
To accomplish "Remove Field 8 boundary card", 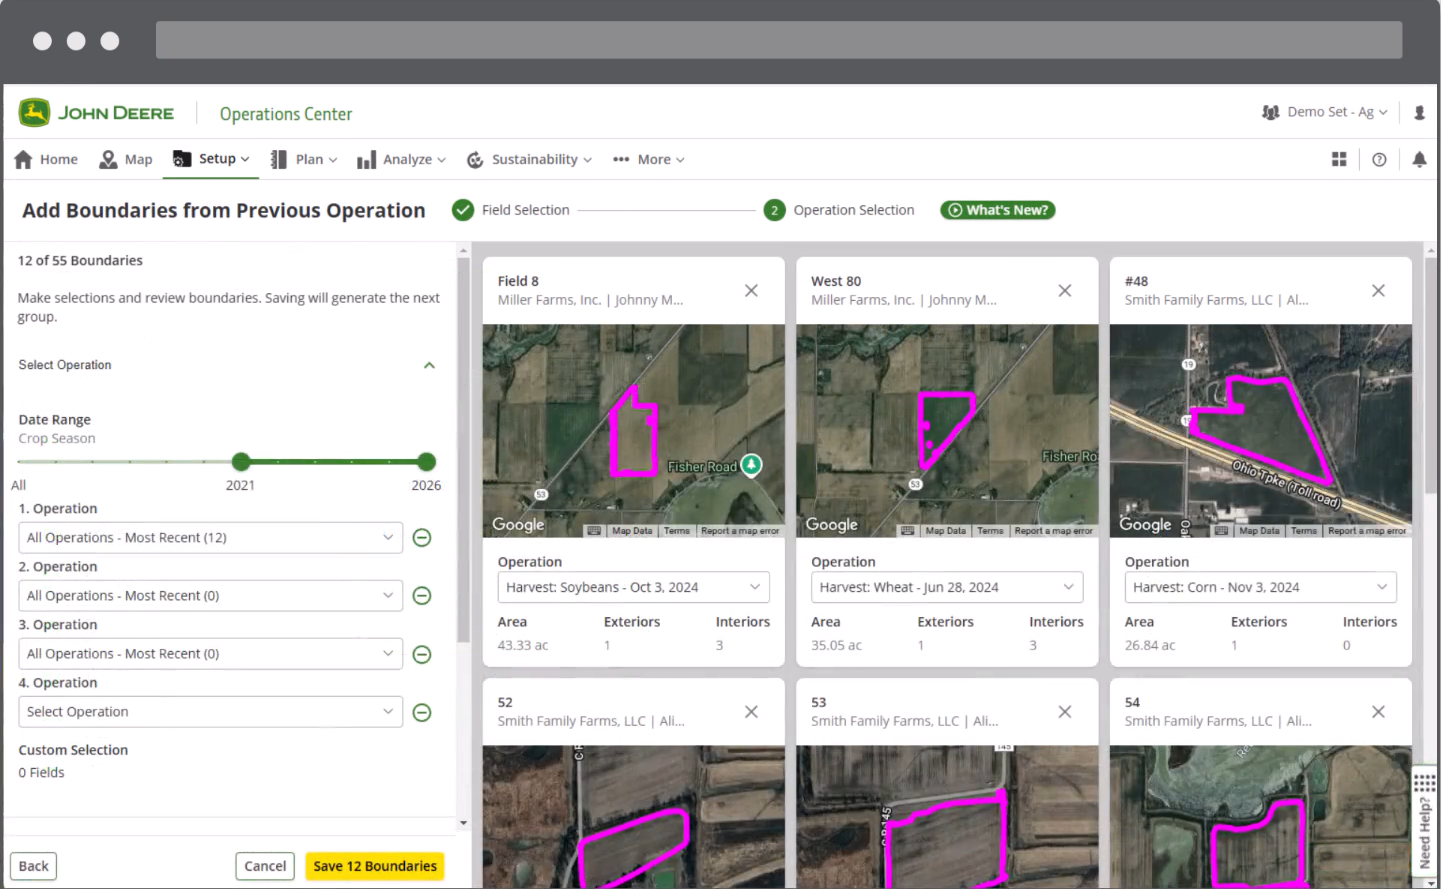I will [x=751, y=290].
